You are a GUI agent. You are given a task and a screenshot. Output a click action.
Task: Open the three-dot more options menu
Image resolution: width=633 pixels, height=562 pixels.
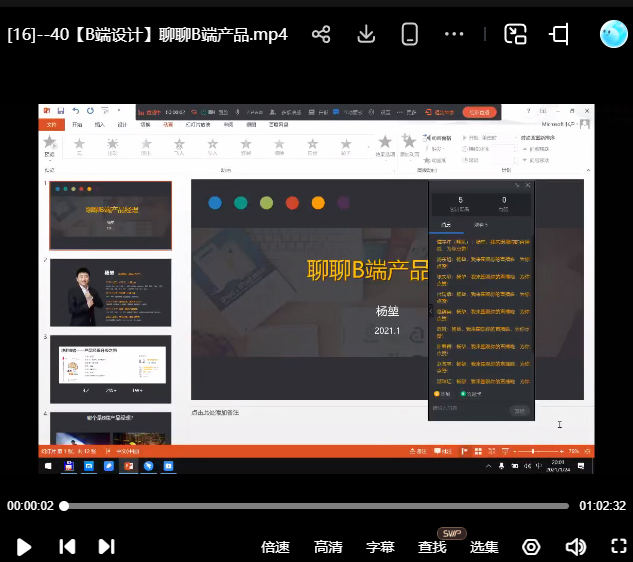454,34
